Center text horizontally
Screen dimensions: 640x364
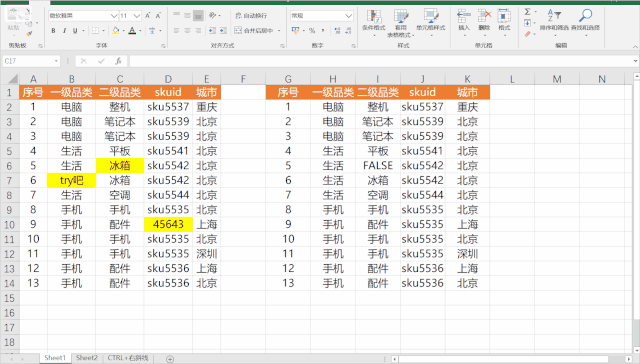point(187,31)
